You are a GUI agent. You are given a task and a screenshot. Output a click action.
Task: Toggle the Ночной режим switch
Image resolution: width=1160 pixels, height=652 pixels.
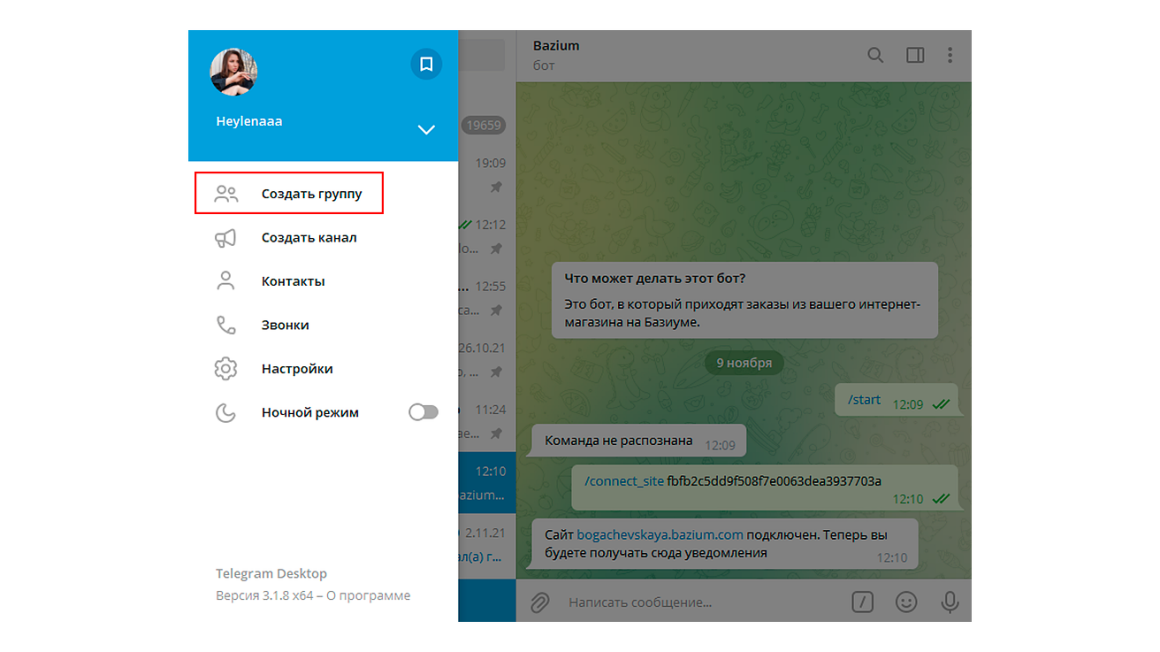click(423, 412)
